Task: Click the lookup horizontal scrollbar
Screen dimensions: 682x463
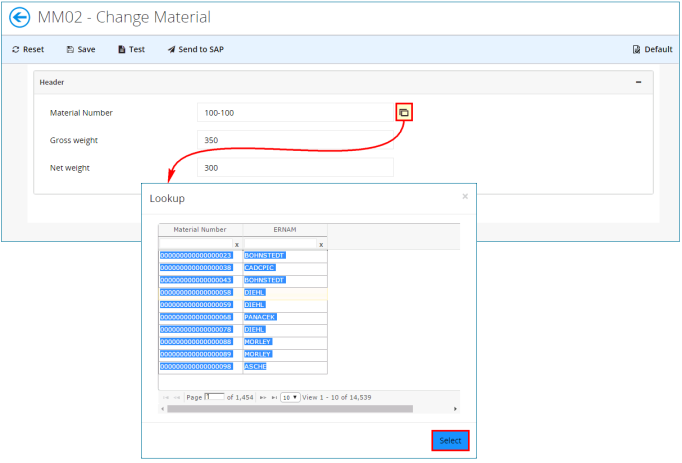Action: point(290,409)
